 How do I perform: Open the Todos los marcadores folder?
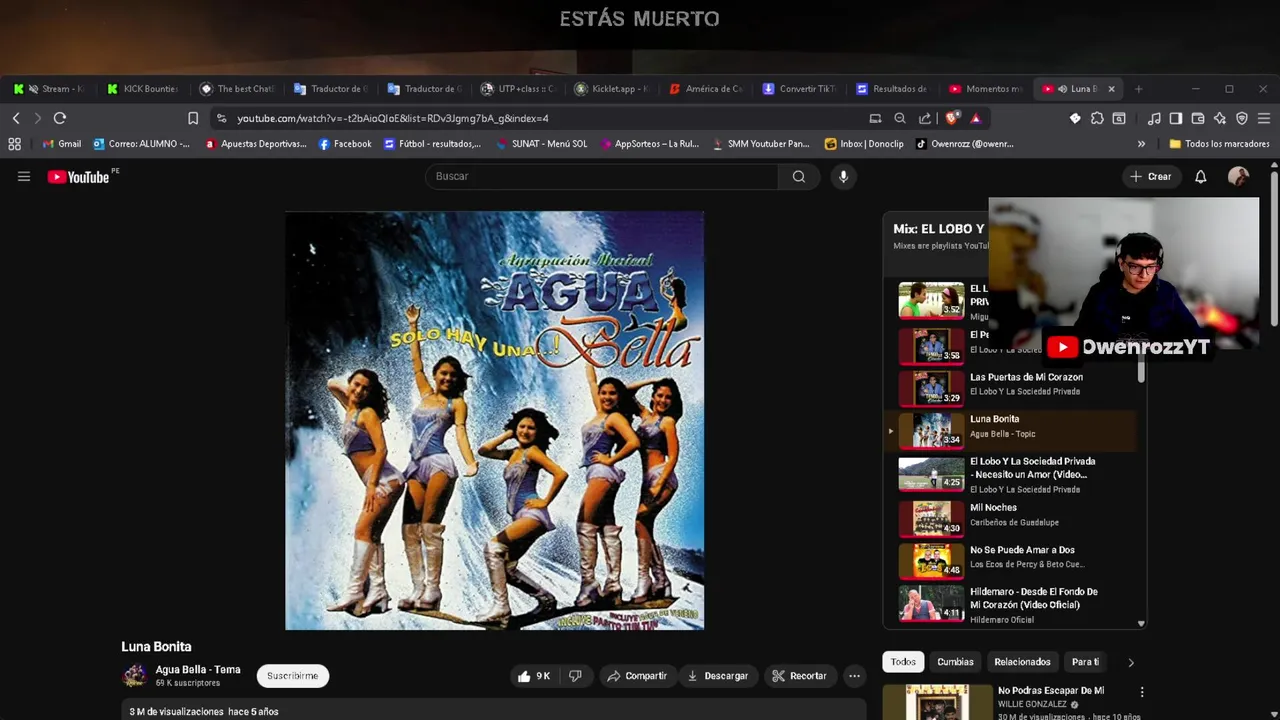1219,144
